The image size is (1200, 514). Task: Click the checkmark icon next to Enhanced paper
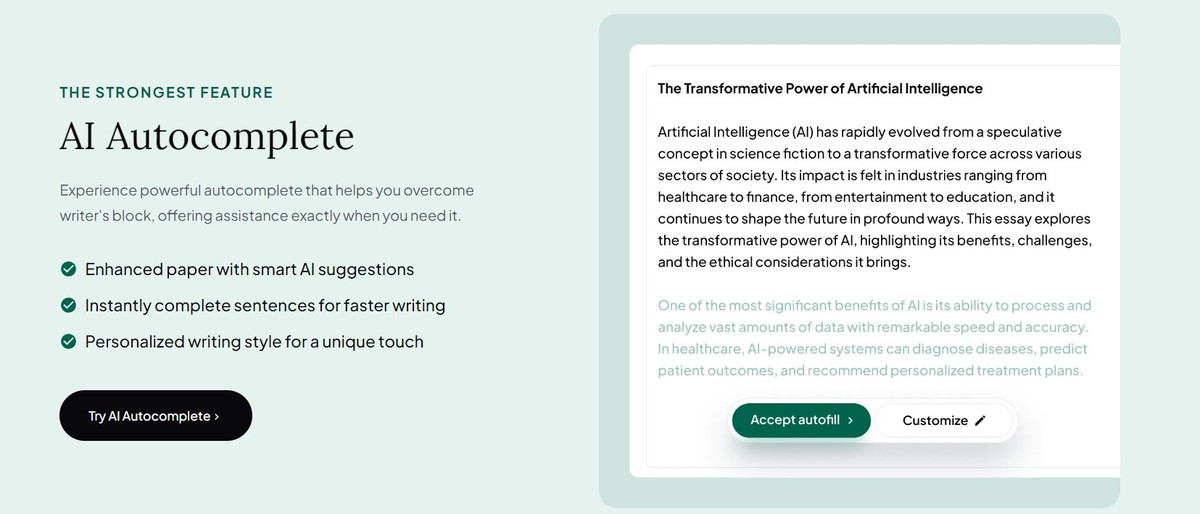tap(69, 269)
